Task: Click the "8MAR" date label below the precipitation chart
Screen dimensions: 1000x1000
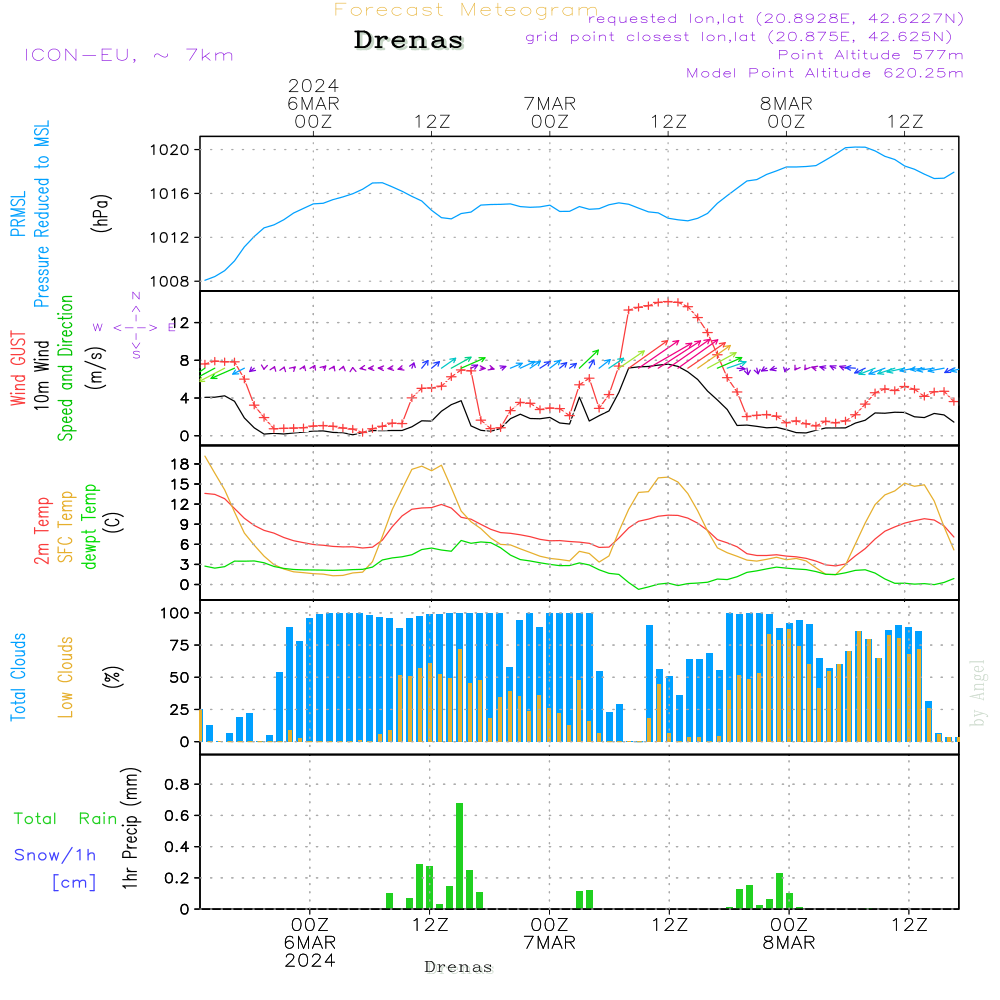Action: click(789, 943)
